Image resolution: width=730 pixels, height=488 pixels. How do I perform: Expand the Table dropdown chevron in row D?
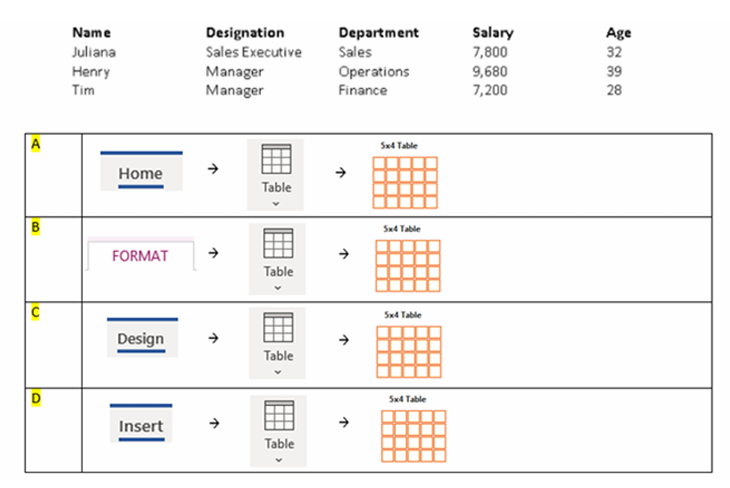point(278,459)
